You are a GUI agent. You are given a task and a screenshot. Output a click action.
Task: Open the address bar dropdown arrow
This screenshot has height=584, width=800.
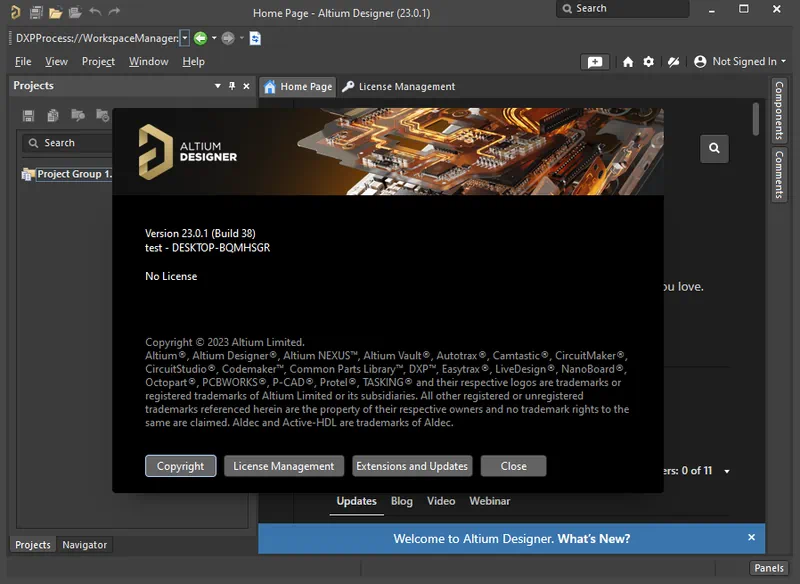pos(185,38)
